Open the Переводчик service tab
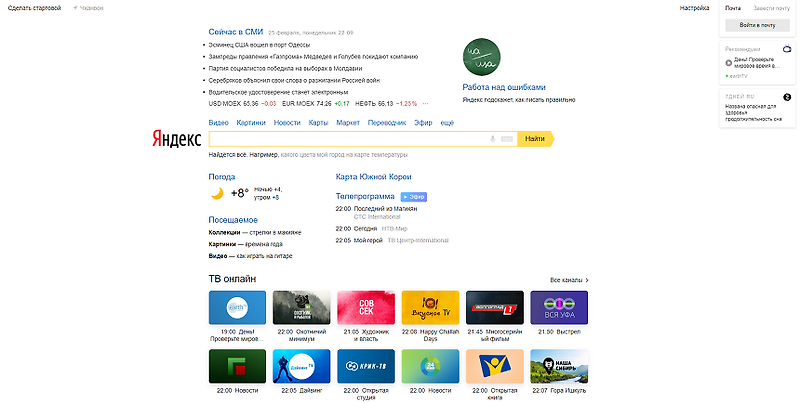This screenshot has width=800, height=403. coord(387,123)
